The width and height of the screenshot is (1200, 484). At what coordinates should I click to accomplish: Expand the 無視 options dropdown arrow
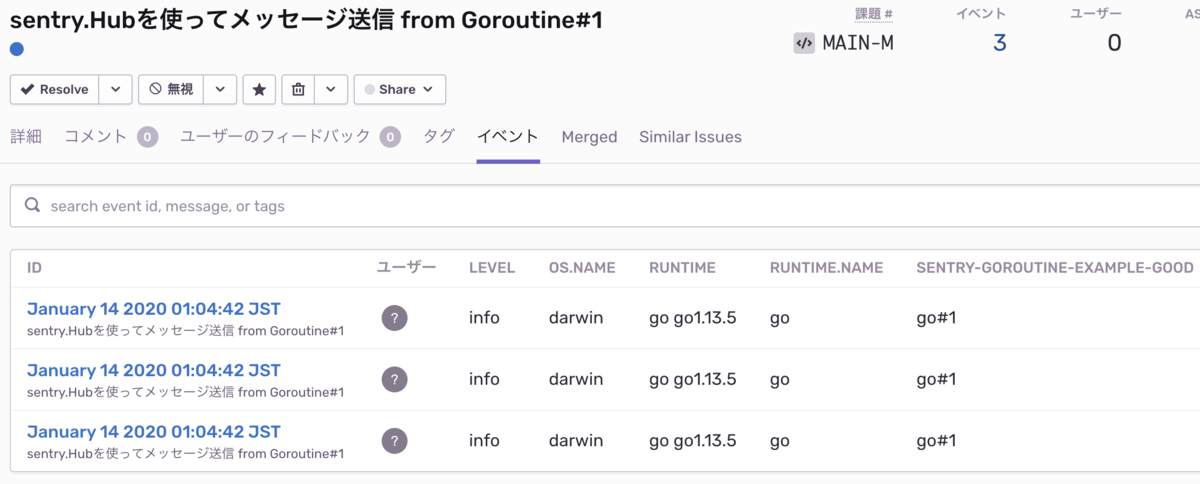tap(220, 89)
